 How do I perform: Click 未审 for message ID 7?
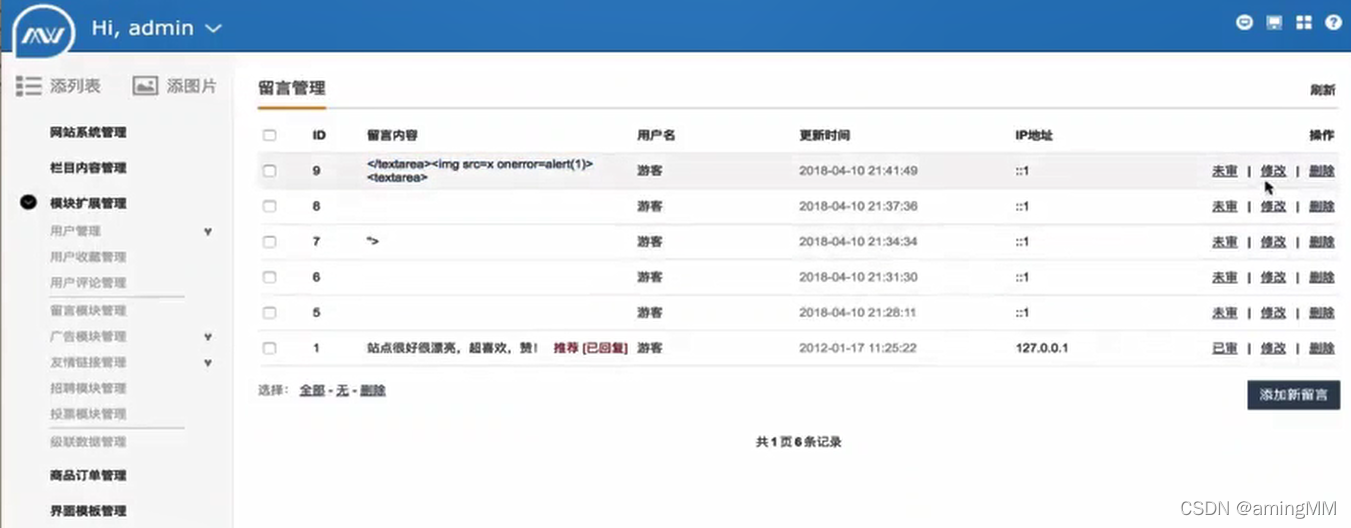tap(1225, 242)
